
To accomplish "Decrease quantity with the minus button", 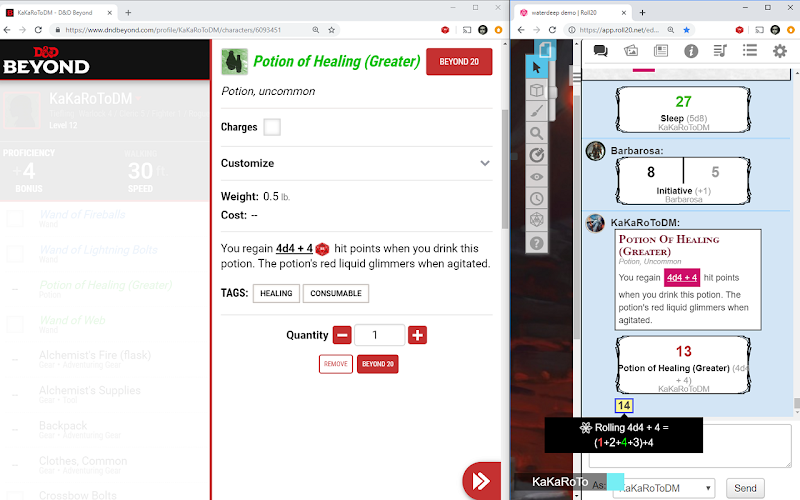I will tap(342, 335).
